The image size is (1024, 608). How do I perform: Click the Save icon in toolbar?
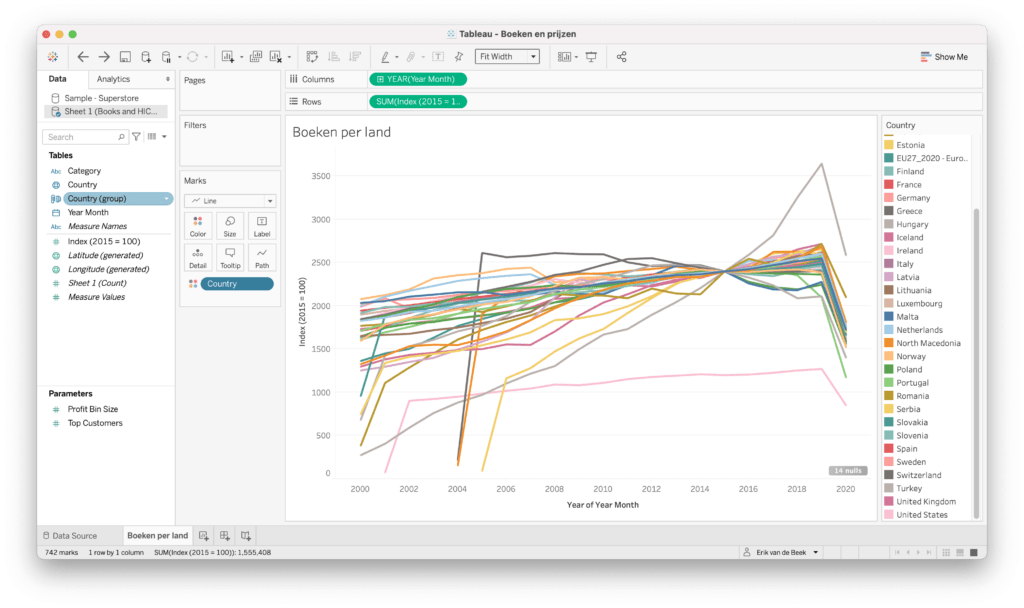pos(125,57)
